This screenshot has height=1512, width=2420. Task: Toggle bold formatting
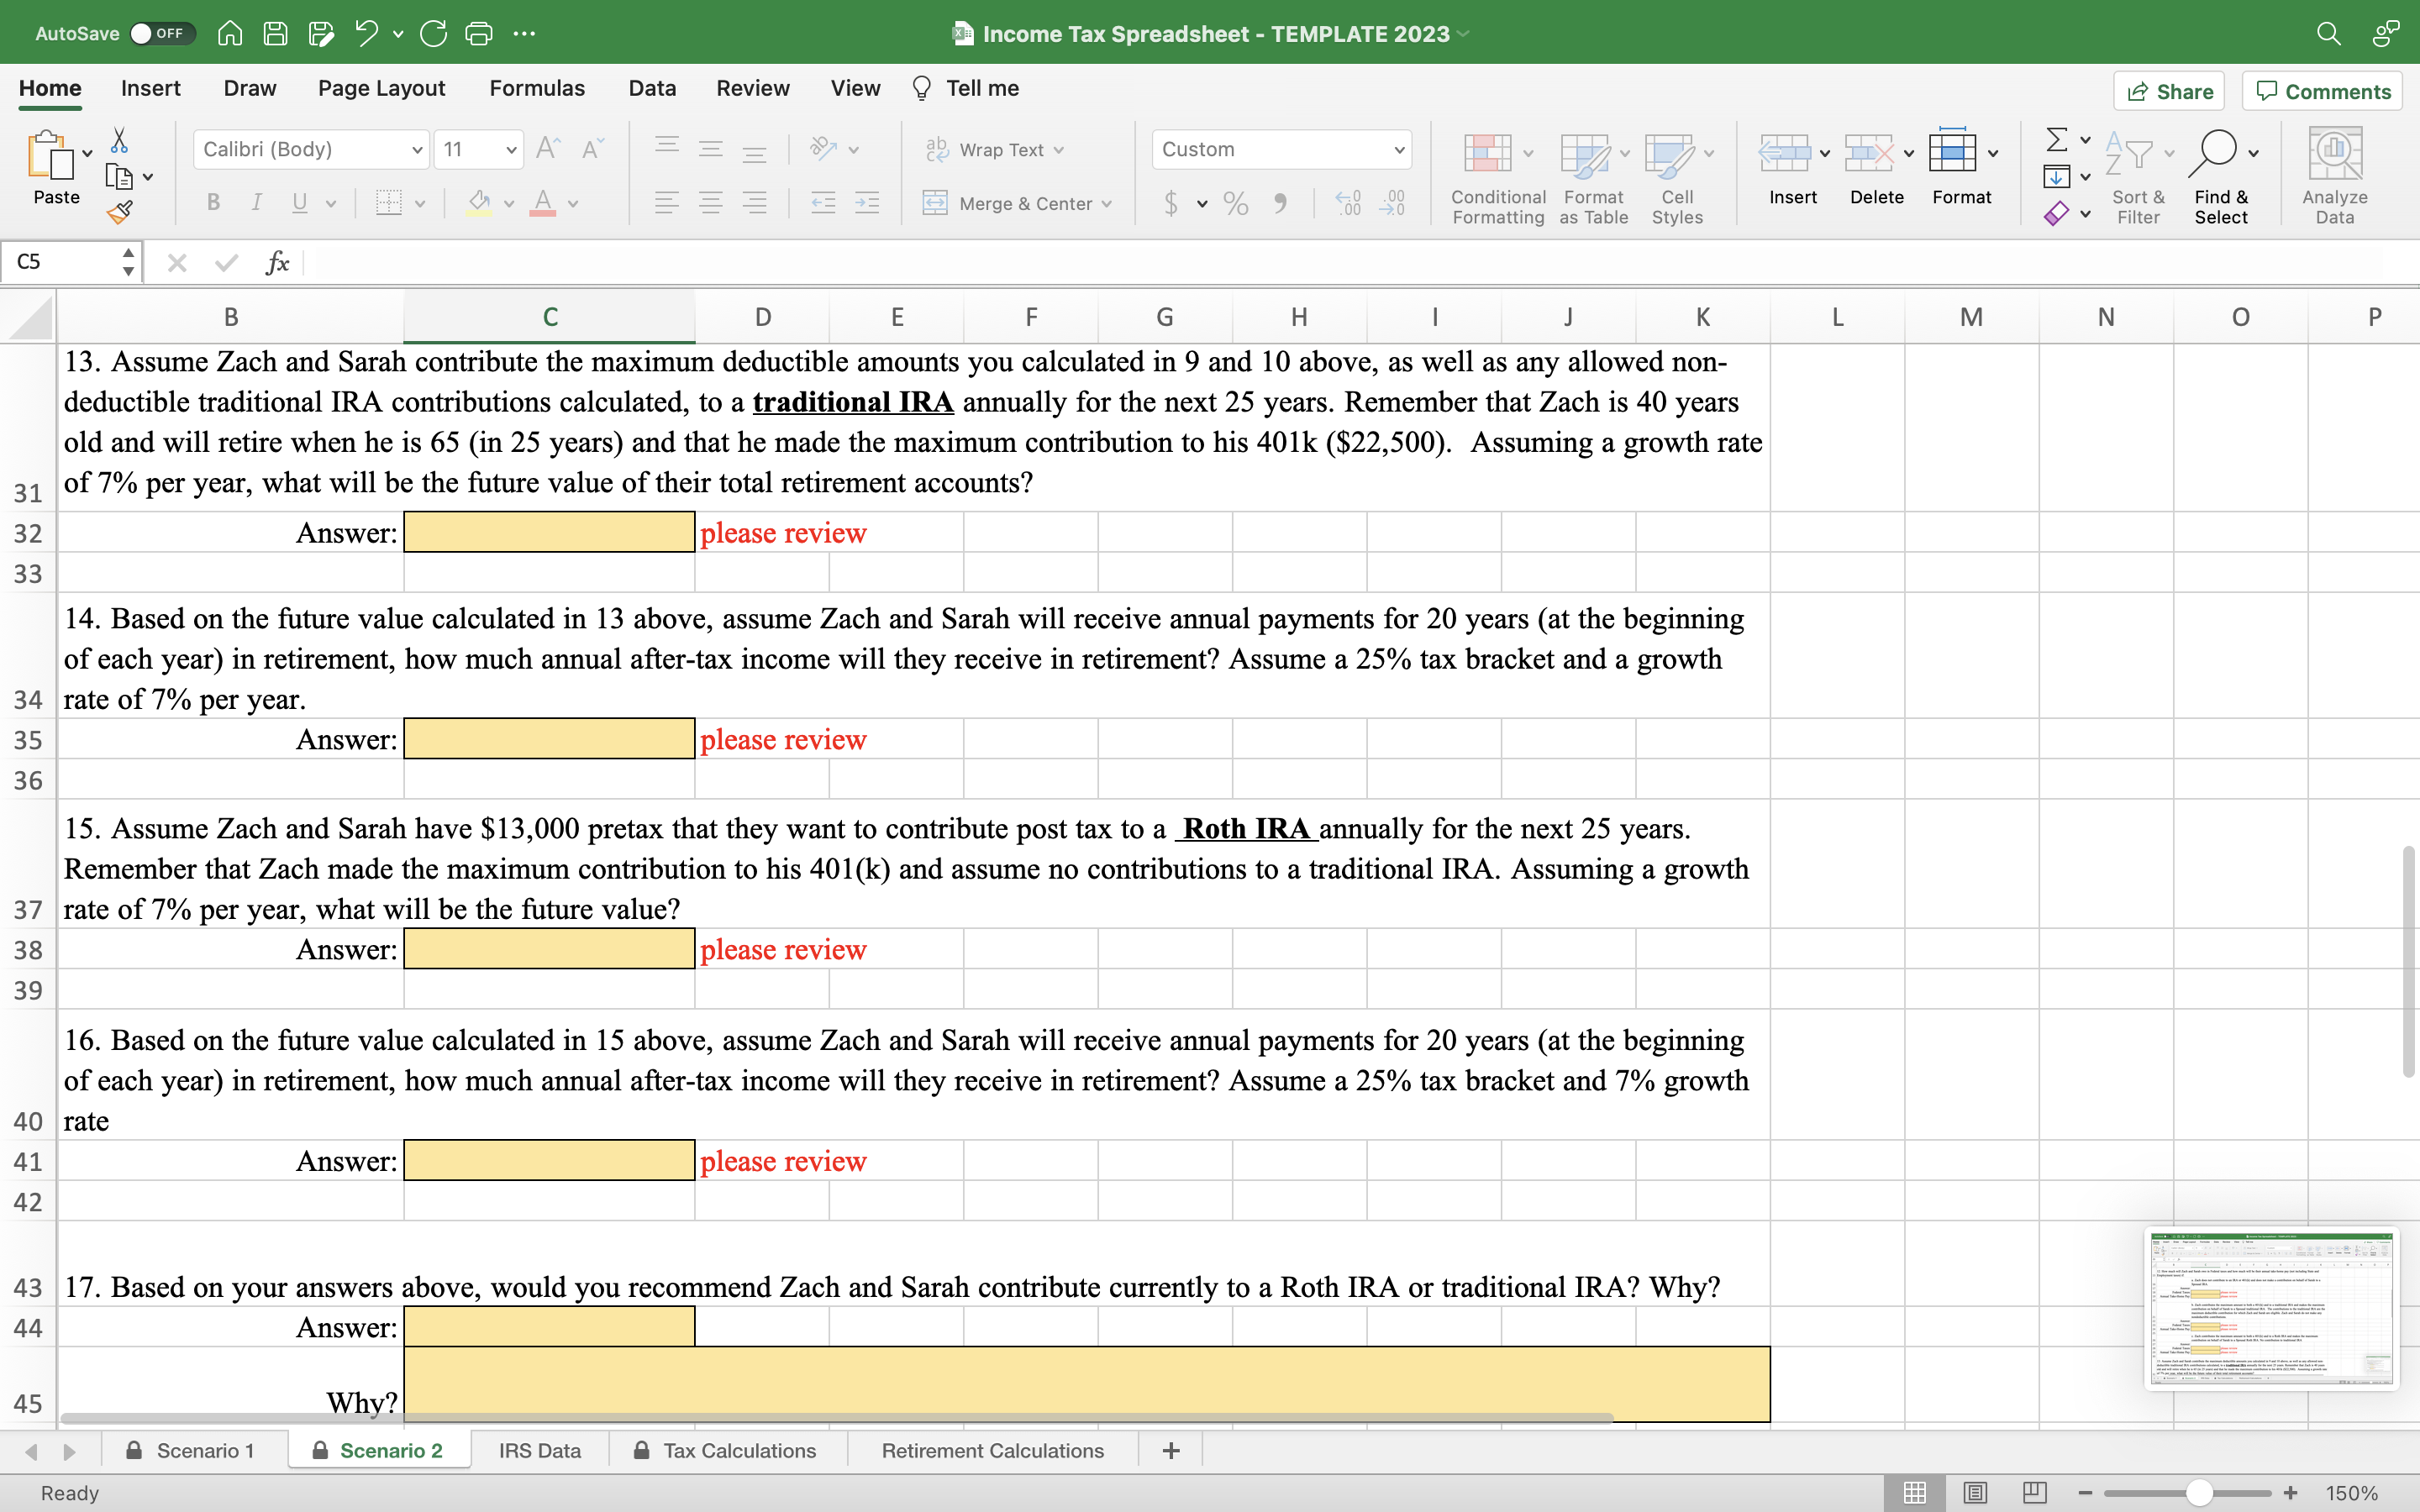point(213,203)
